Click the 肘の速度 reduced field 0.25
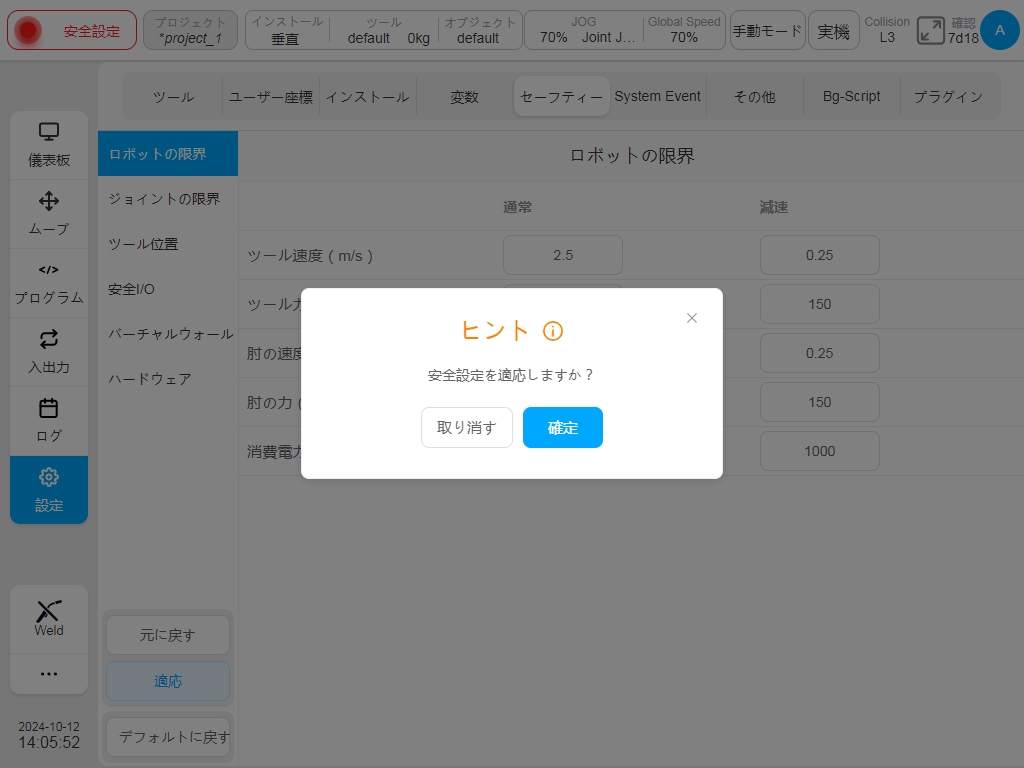This screenshot has width=1024, height=768. pos(820,353)
